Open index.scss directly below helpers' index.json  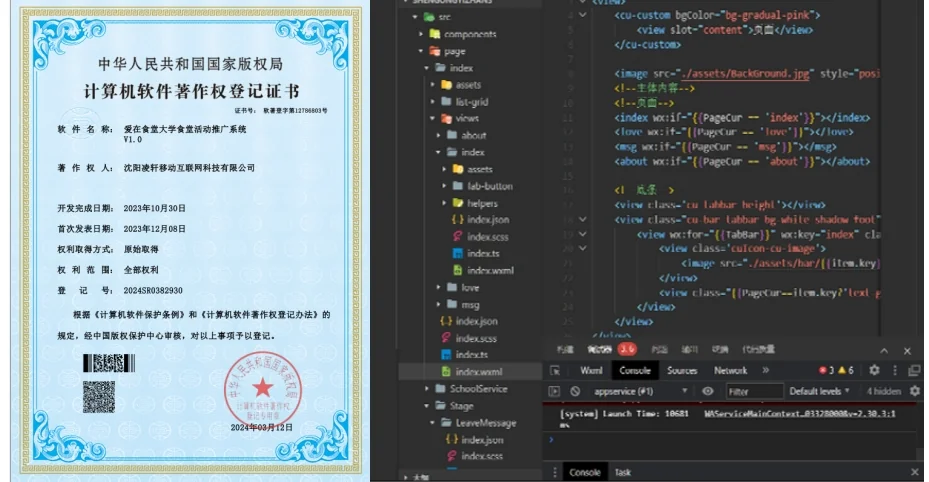(488, 237)
